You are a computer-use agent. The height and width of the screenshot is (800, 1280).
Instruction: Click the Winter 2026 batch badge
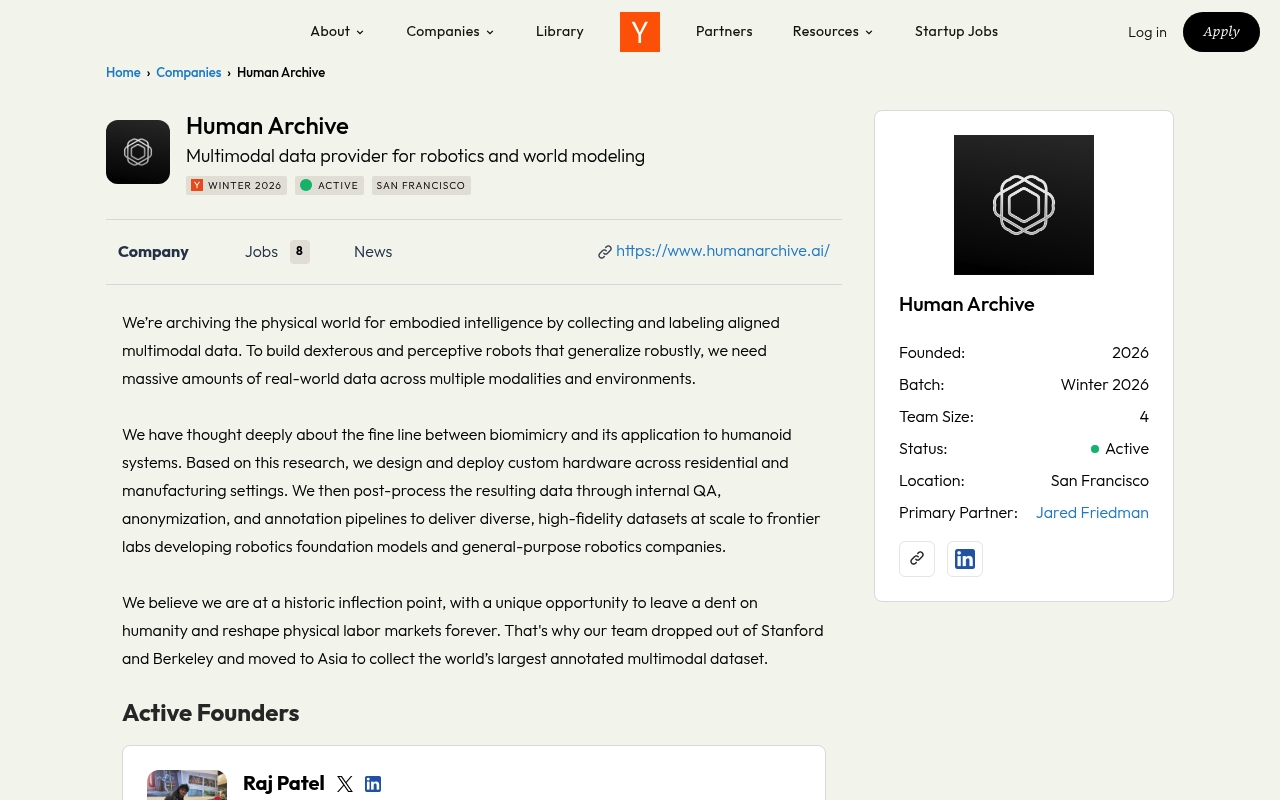point(236,185)
